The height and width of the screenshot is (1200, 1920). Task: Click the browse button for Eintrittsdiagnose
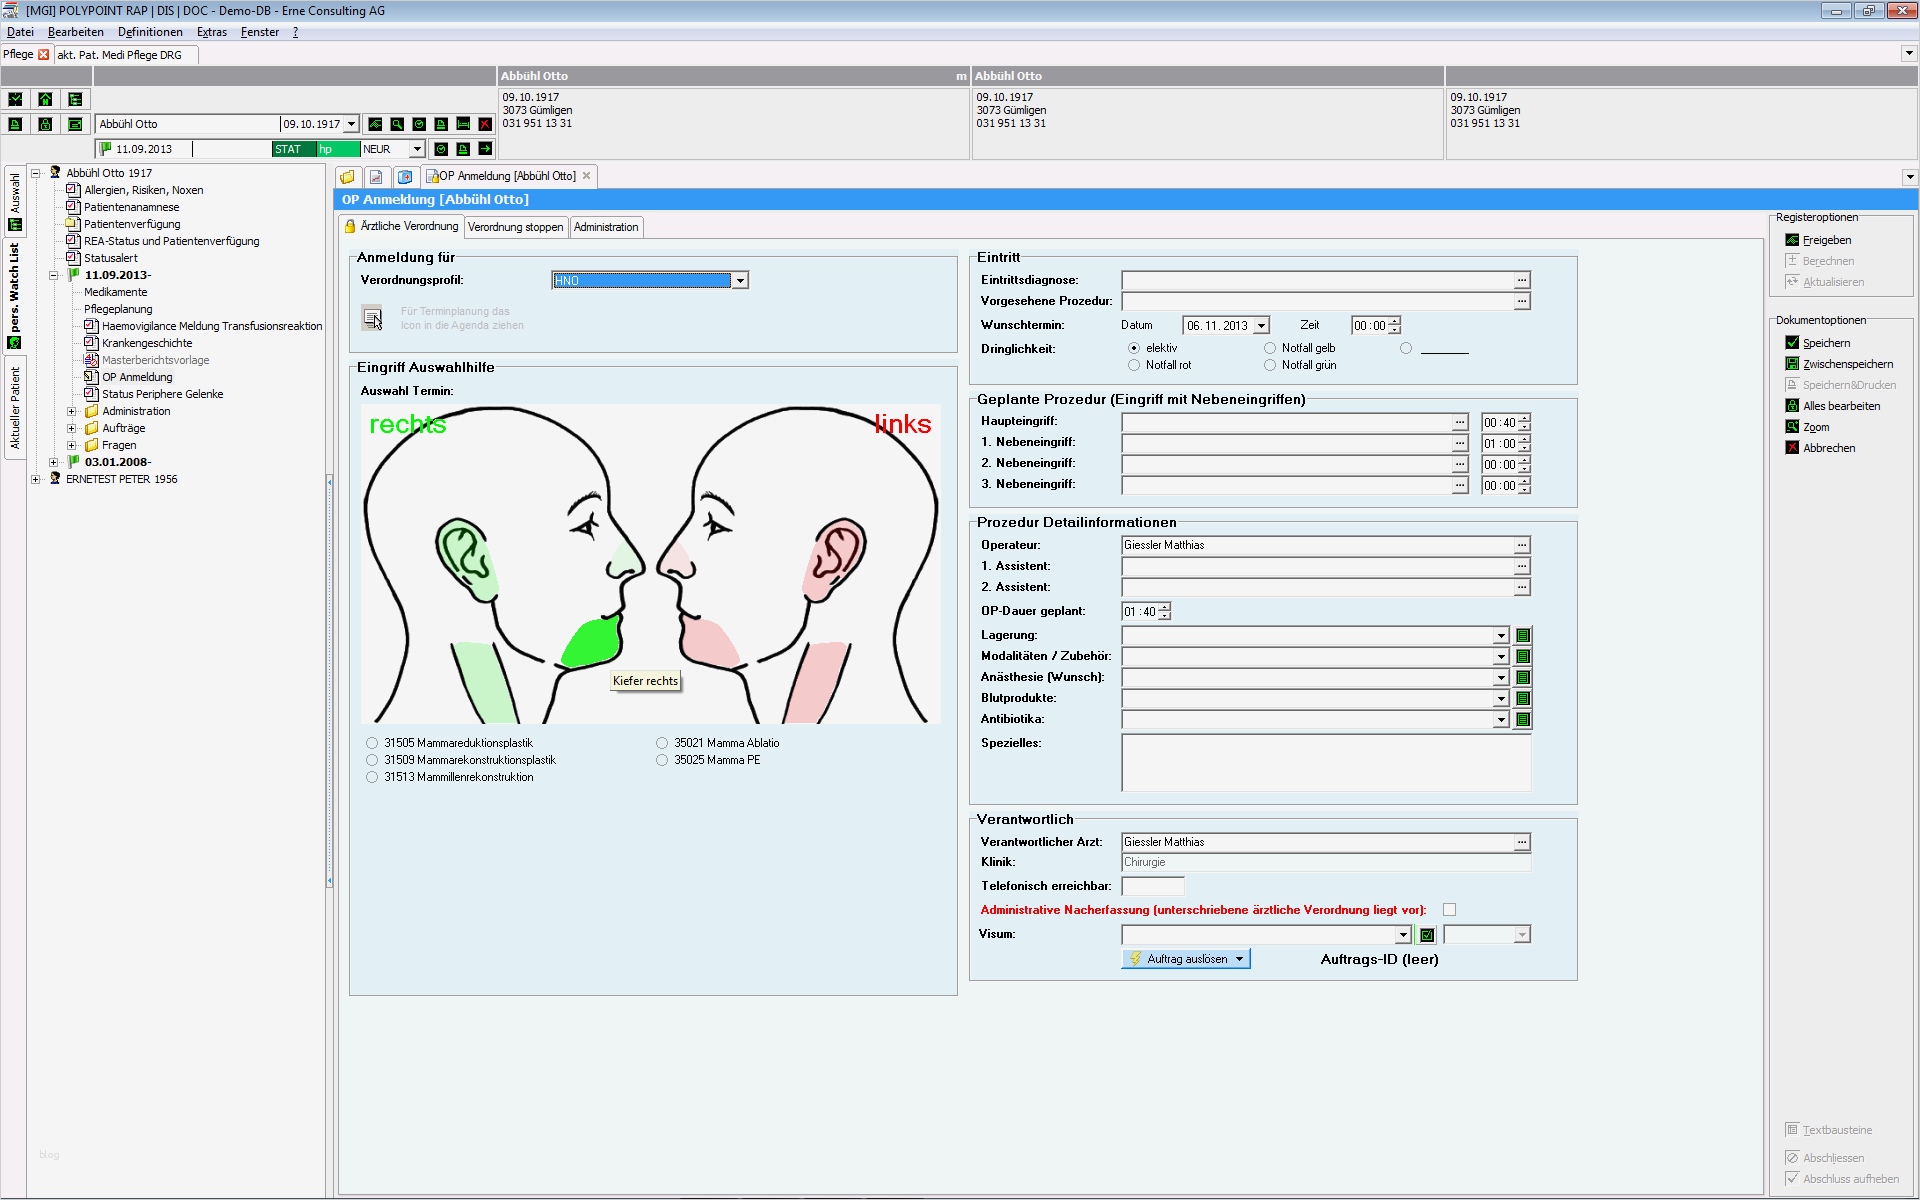(1521, 281)
